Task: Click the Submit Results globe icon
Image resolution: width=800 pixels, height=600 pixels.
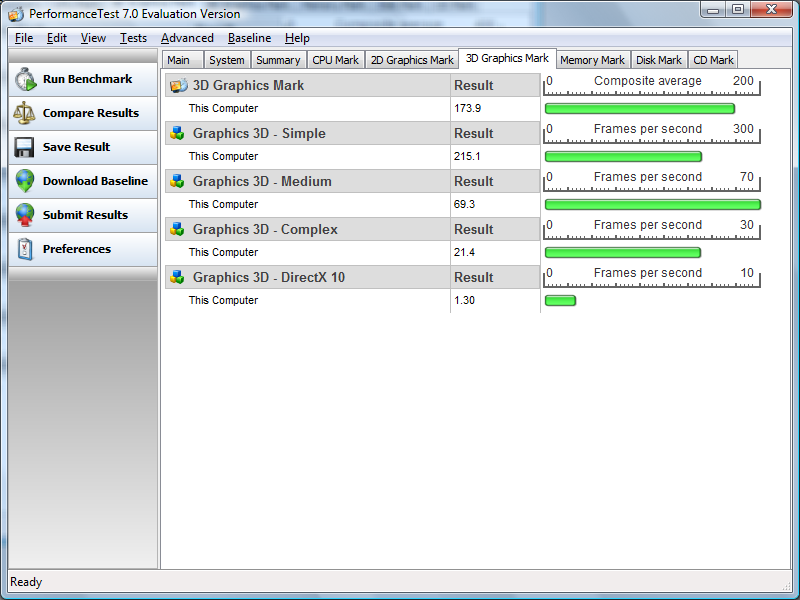Action: point(25,216)
